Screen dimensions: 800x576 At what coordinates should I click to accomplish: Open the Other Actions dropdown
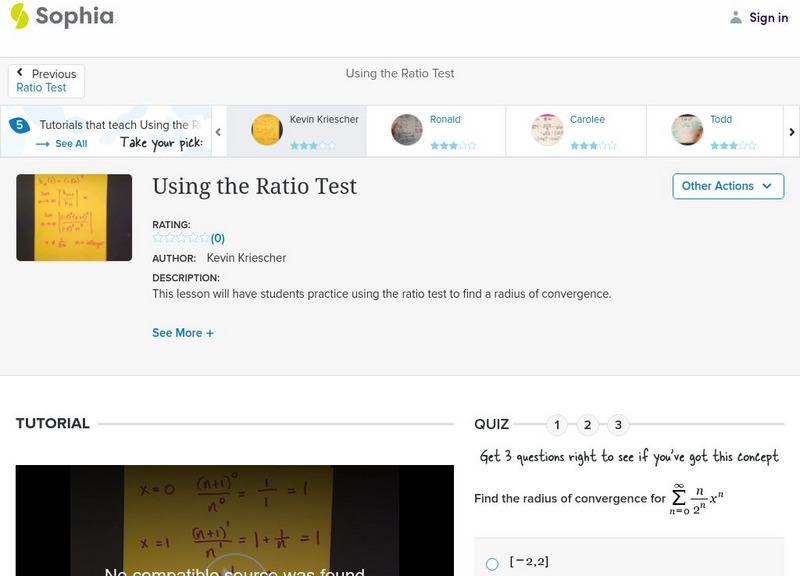point(727,186)
